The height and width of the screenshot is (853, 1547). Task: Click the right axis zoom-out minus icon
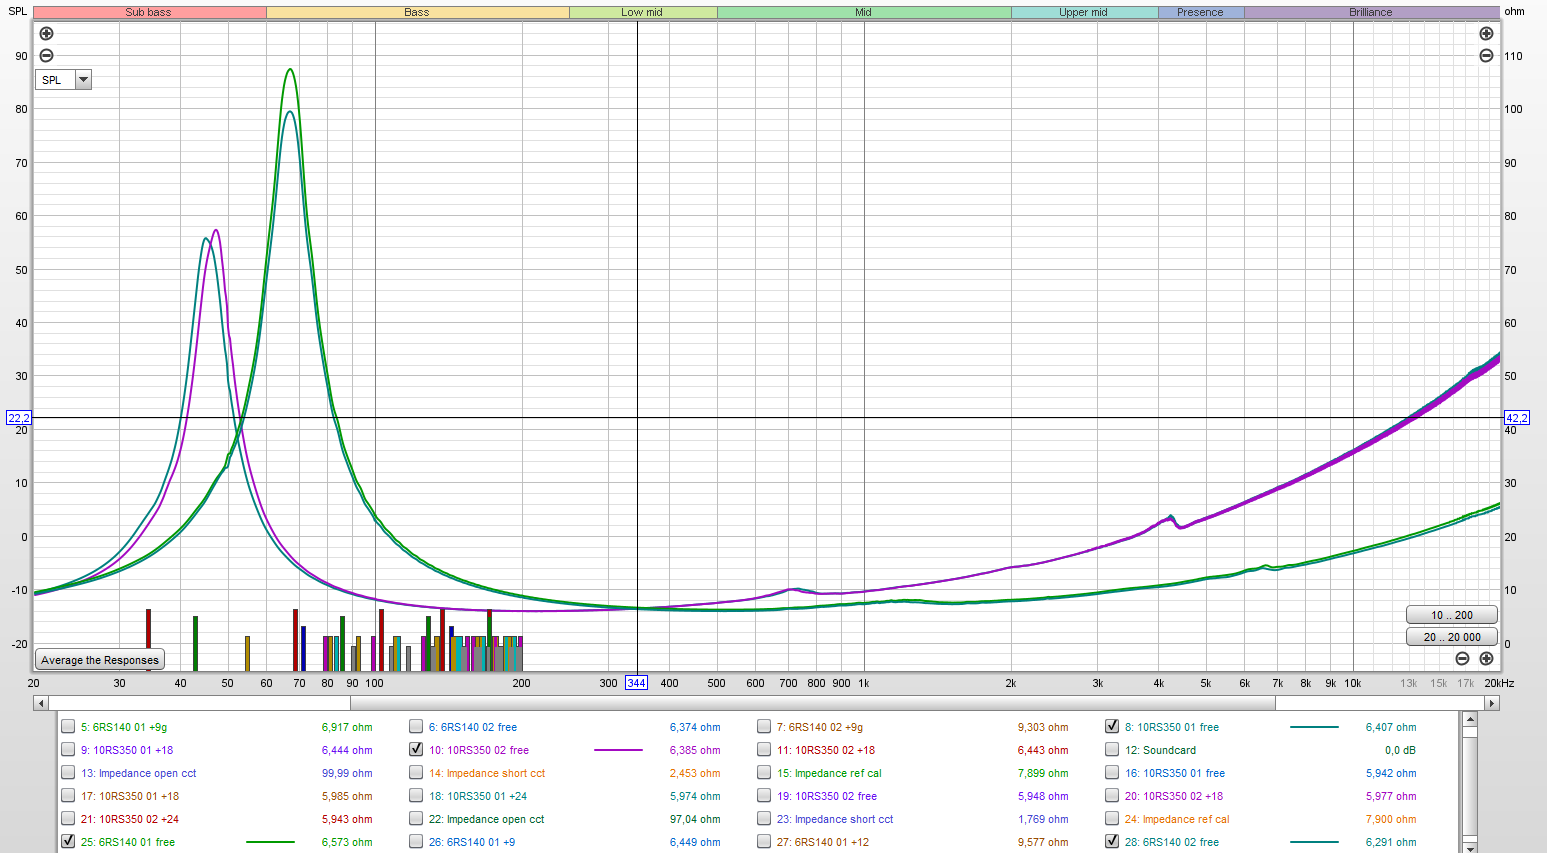coord(1486,56)
